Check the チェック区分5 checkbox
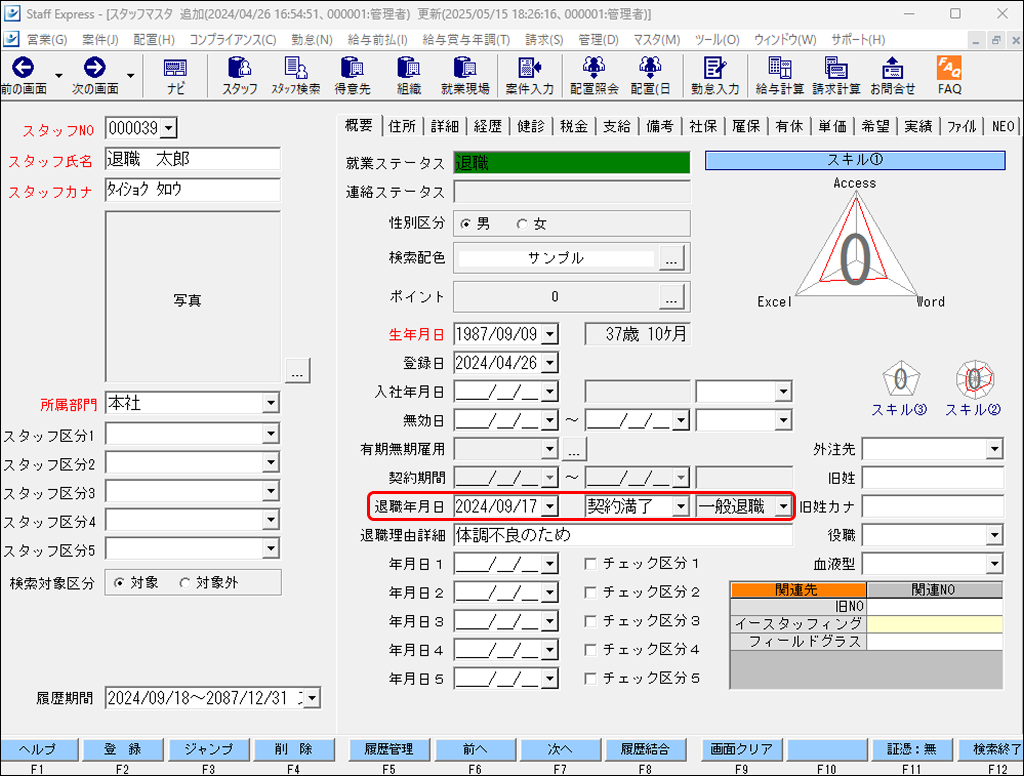Image resolution: width=1024 pixels, height=776 pixels. click(x=590, y=679)
